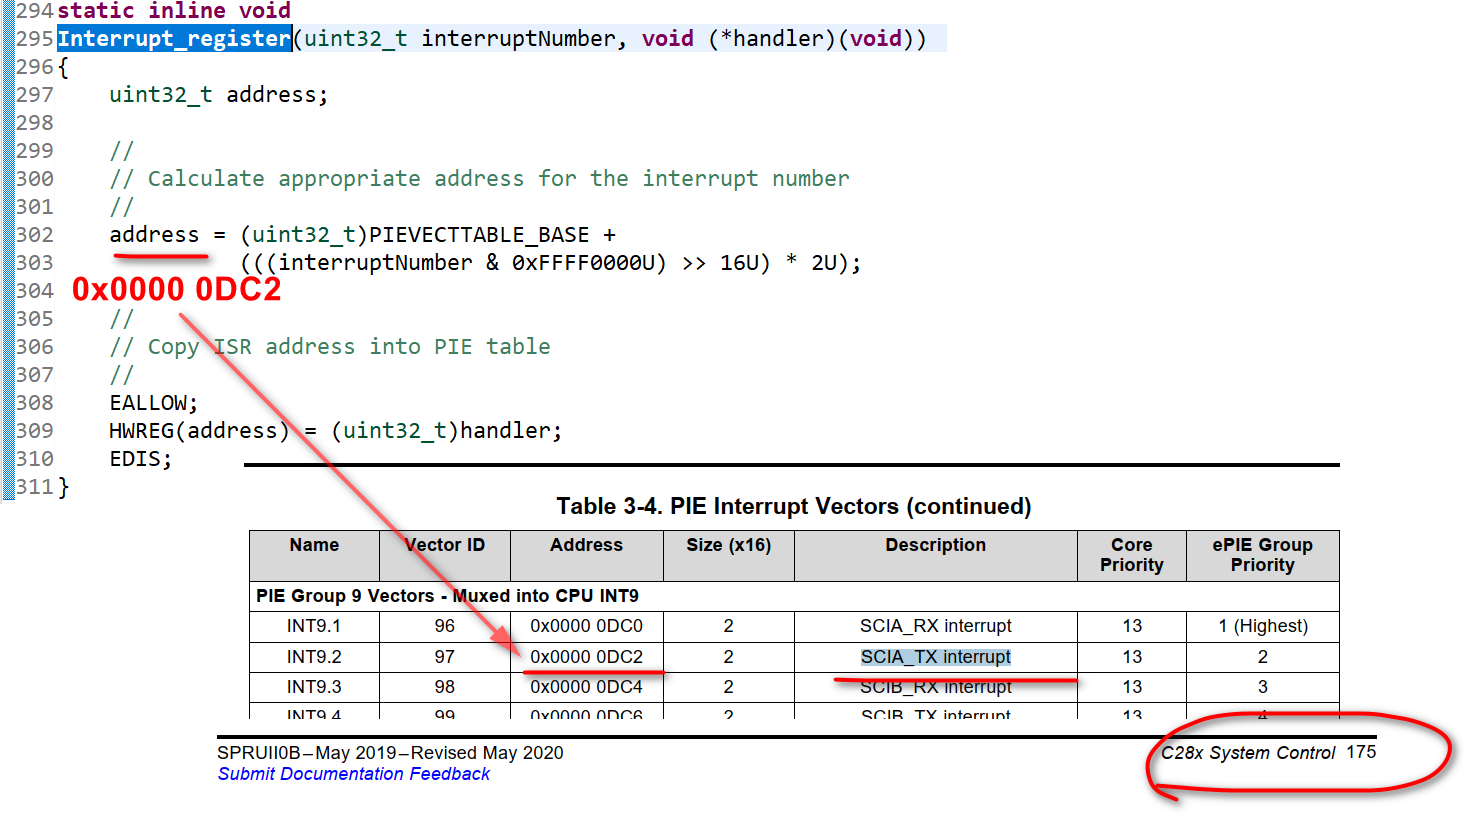Image resolution: width=1468 pixels, height=823 pixels.
Task: Click the 'SPRUII0B–May 2019–Revised May 2020' footer
Action: pos(390,753)
